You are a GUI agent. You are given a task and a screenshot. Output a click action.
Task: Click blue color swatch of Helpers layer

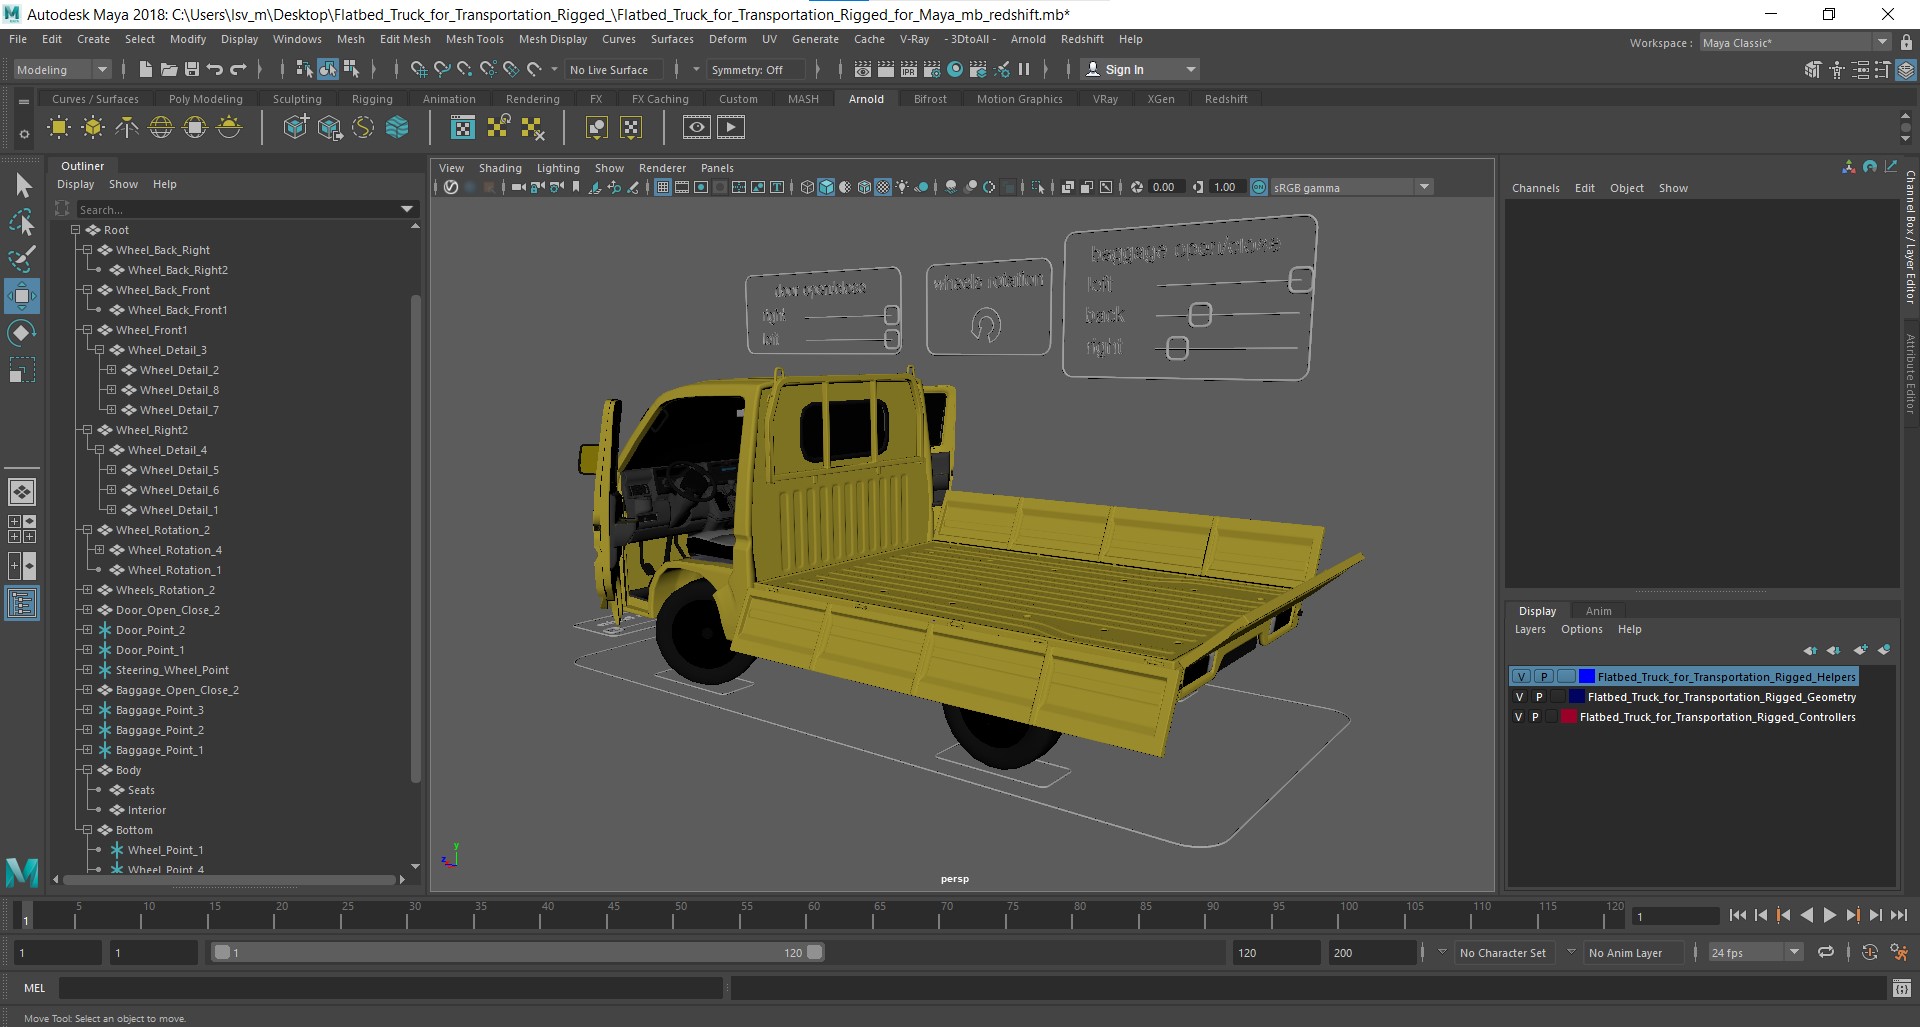coord(1587,677)
